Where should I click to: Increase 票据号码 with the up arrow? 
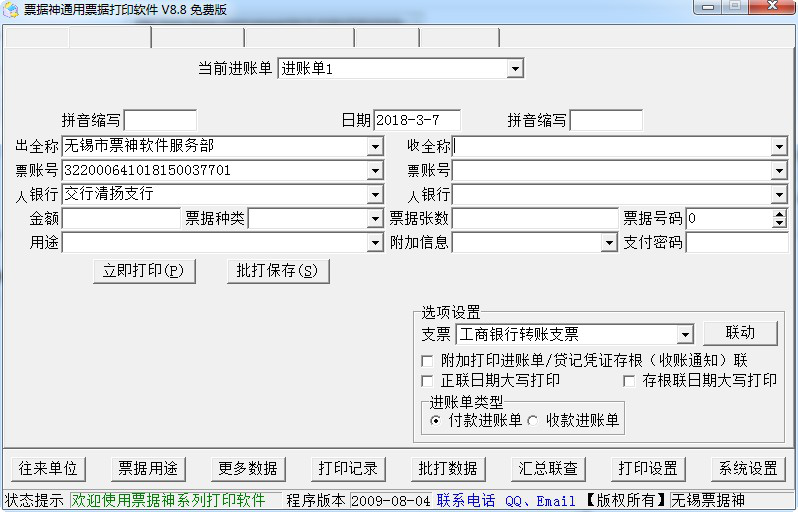780,214
